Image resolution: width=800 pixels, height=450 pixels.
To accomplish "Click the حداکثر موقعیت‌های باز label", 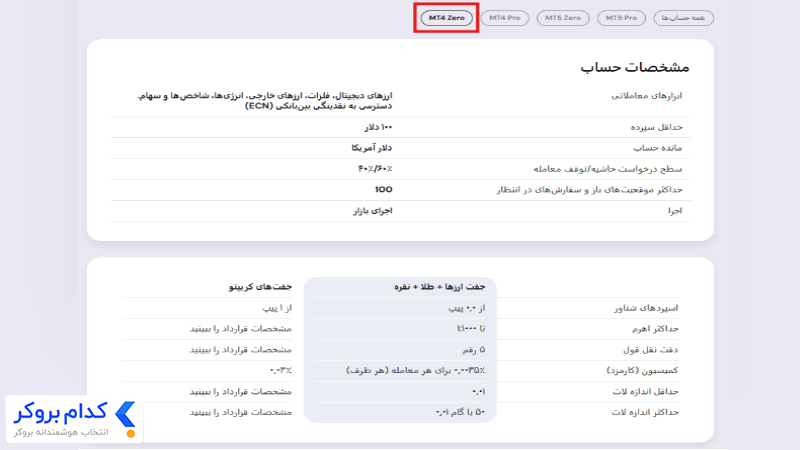I will point(589,190).
